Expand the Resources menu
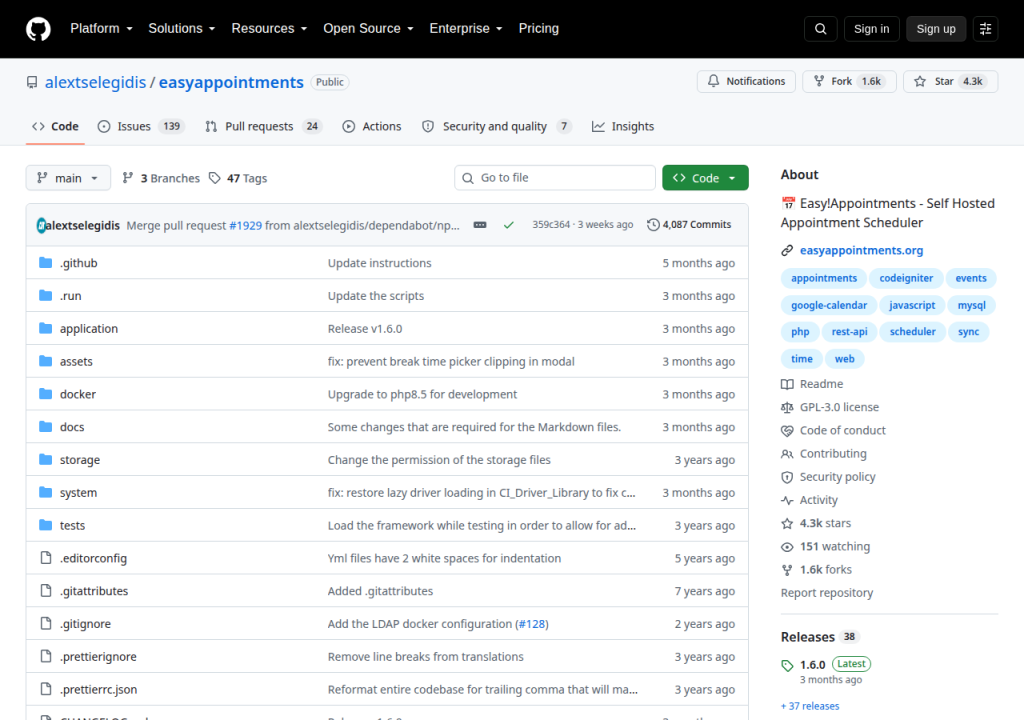 pos(269,29)
